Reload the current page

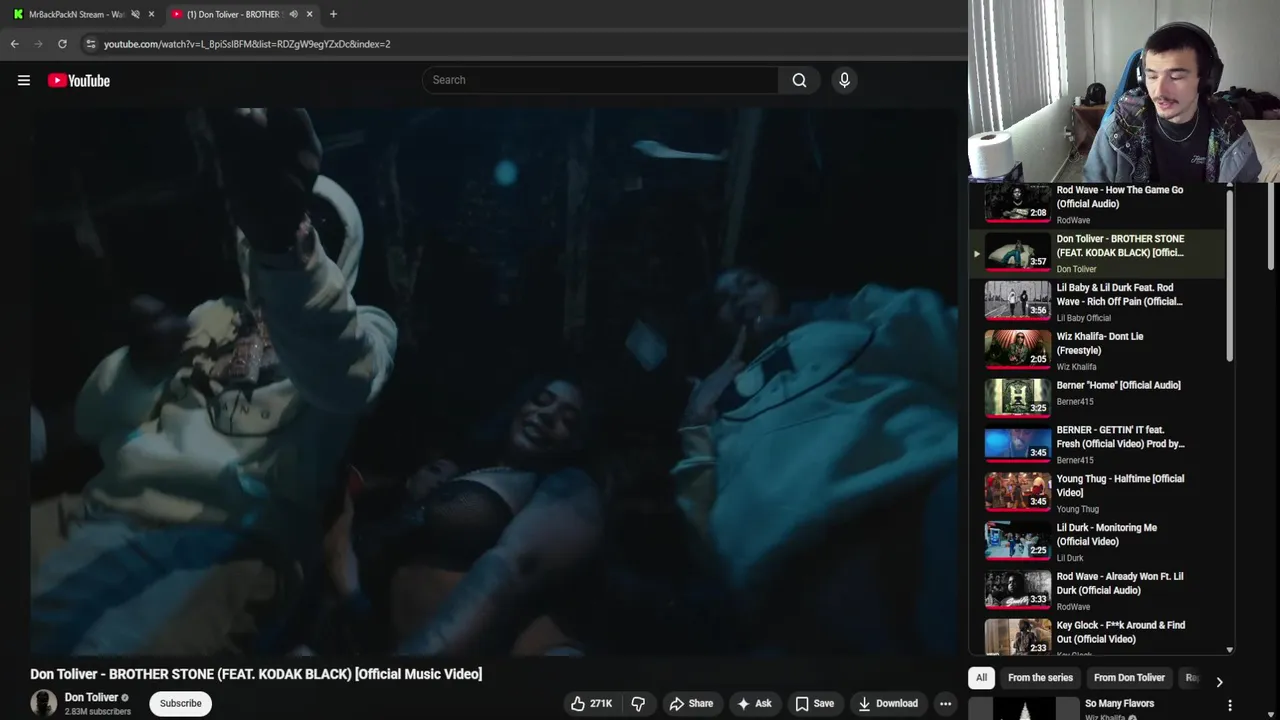62,44
